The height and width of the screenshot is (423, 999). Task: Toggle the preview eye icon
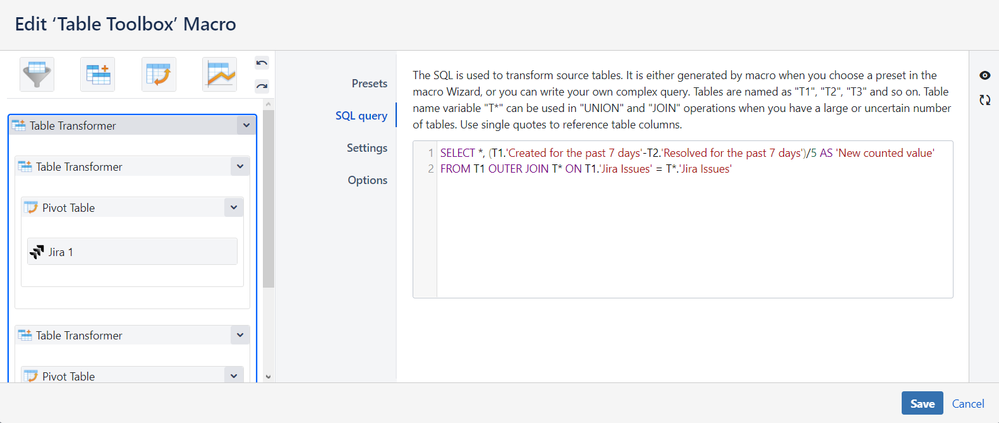click(985, 76)
